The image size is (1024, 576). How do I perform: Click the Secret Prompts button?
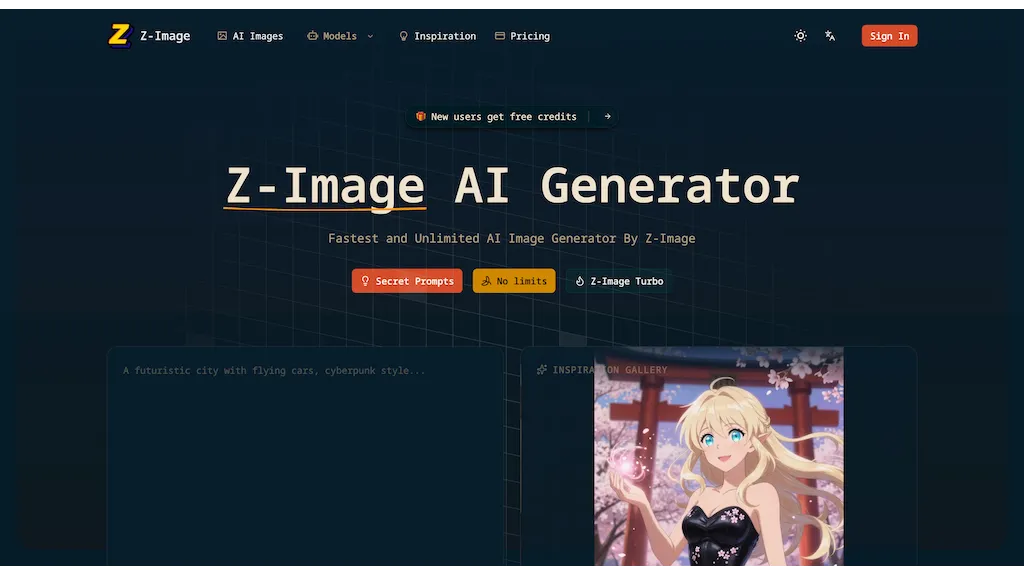(x=407, y=281)
